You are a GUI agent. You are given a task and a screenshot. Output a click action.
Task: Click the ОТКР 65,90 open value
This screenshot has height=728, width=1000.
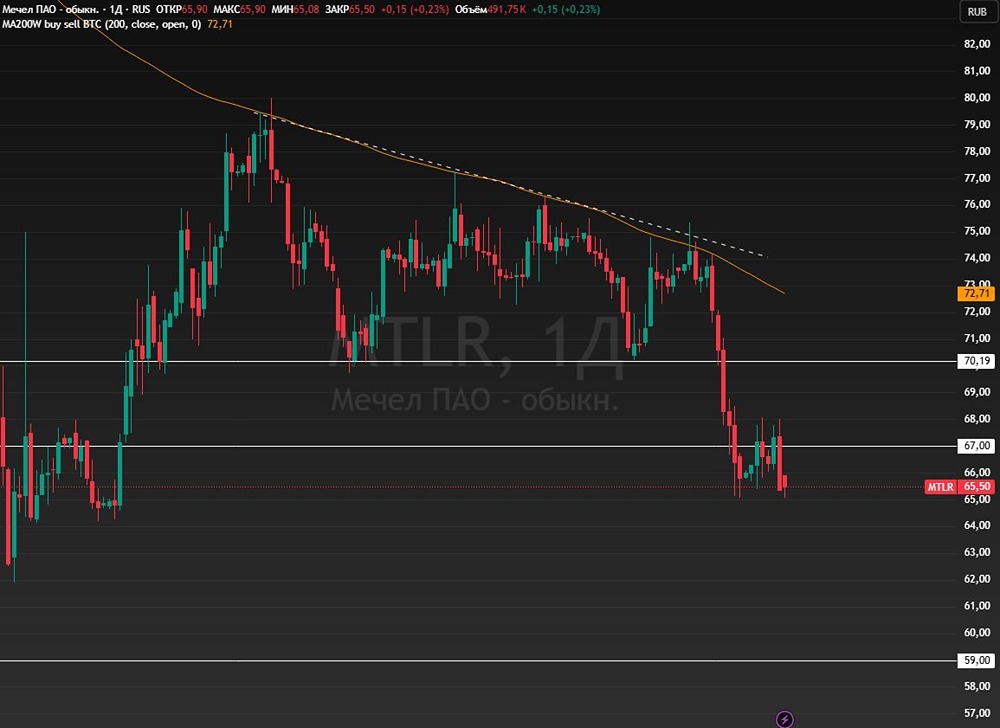(182, 10)
